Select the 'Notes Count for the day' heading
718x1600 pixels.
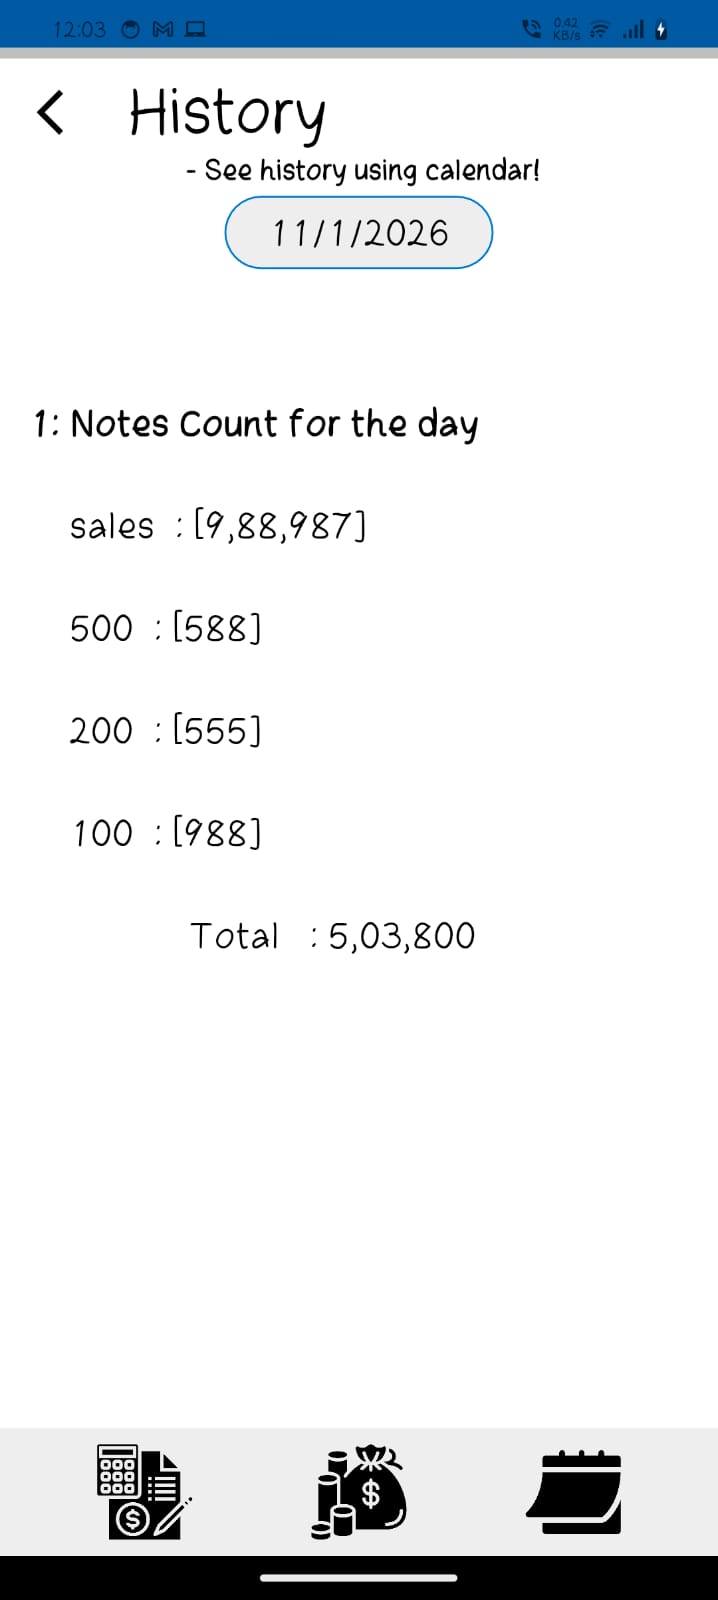(256, 424)
